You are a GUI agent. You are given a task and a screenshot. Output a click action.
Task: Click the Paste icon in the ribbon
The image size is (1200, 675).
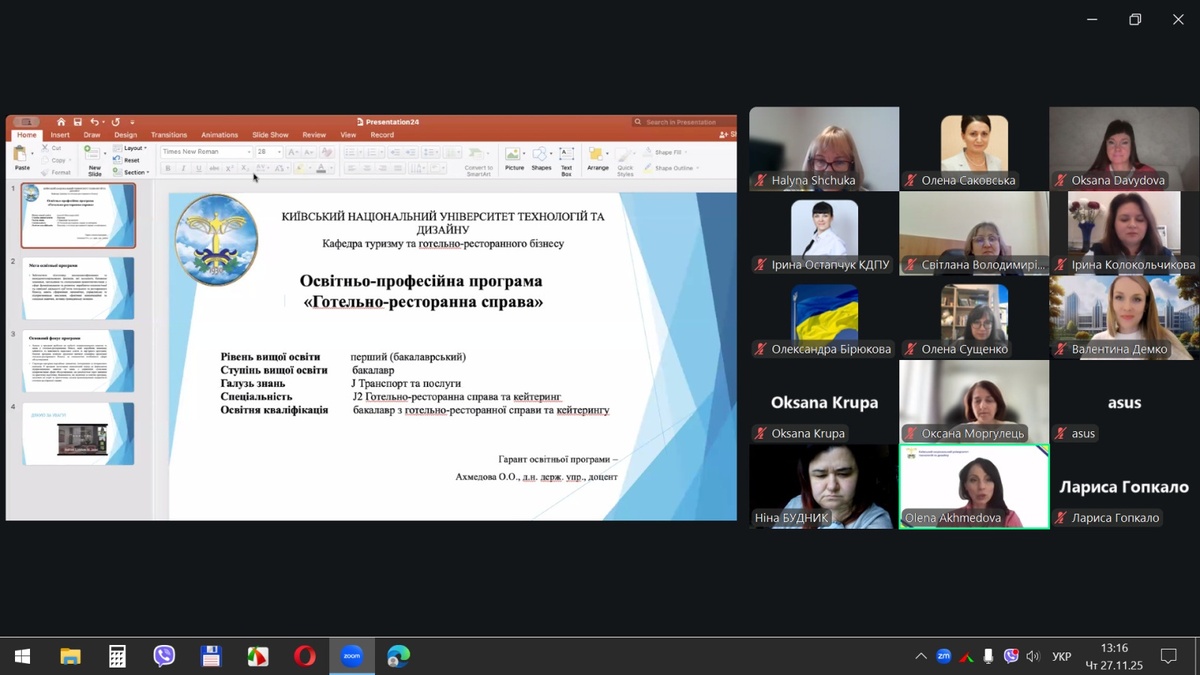pos(21,155)
